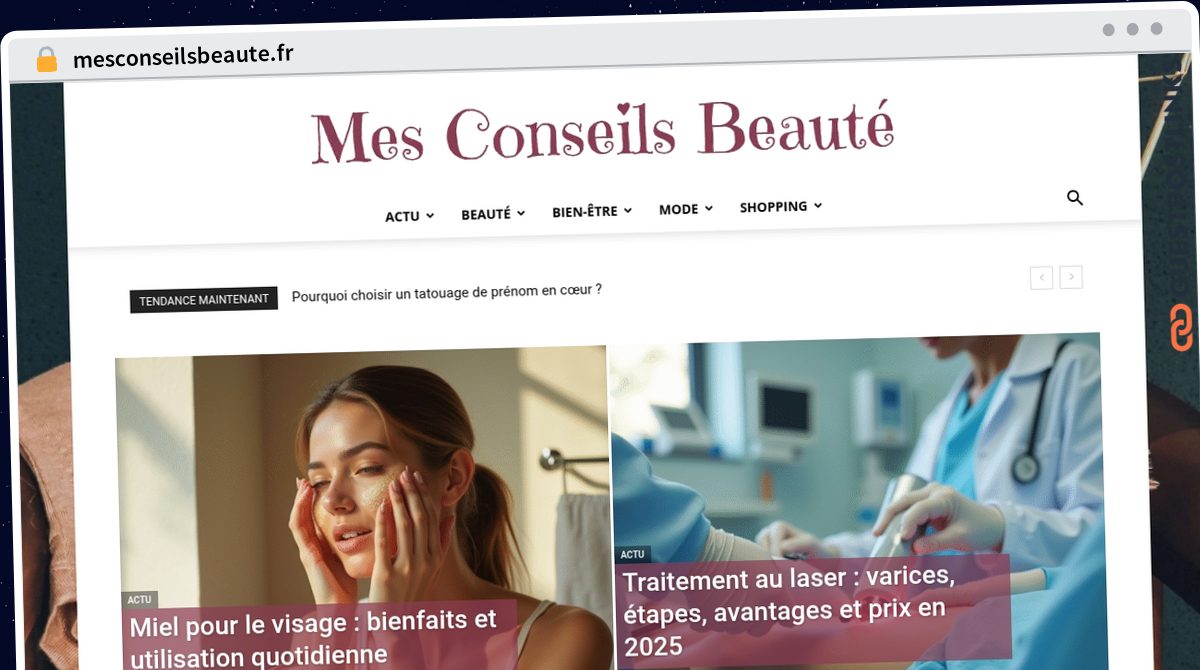Open the search magnifier icon
The image size is (1200, 670).
1075,198
